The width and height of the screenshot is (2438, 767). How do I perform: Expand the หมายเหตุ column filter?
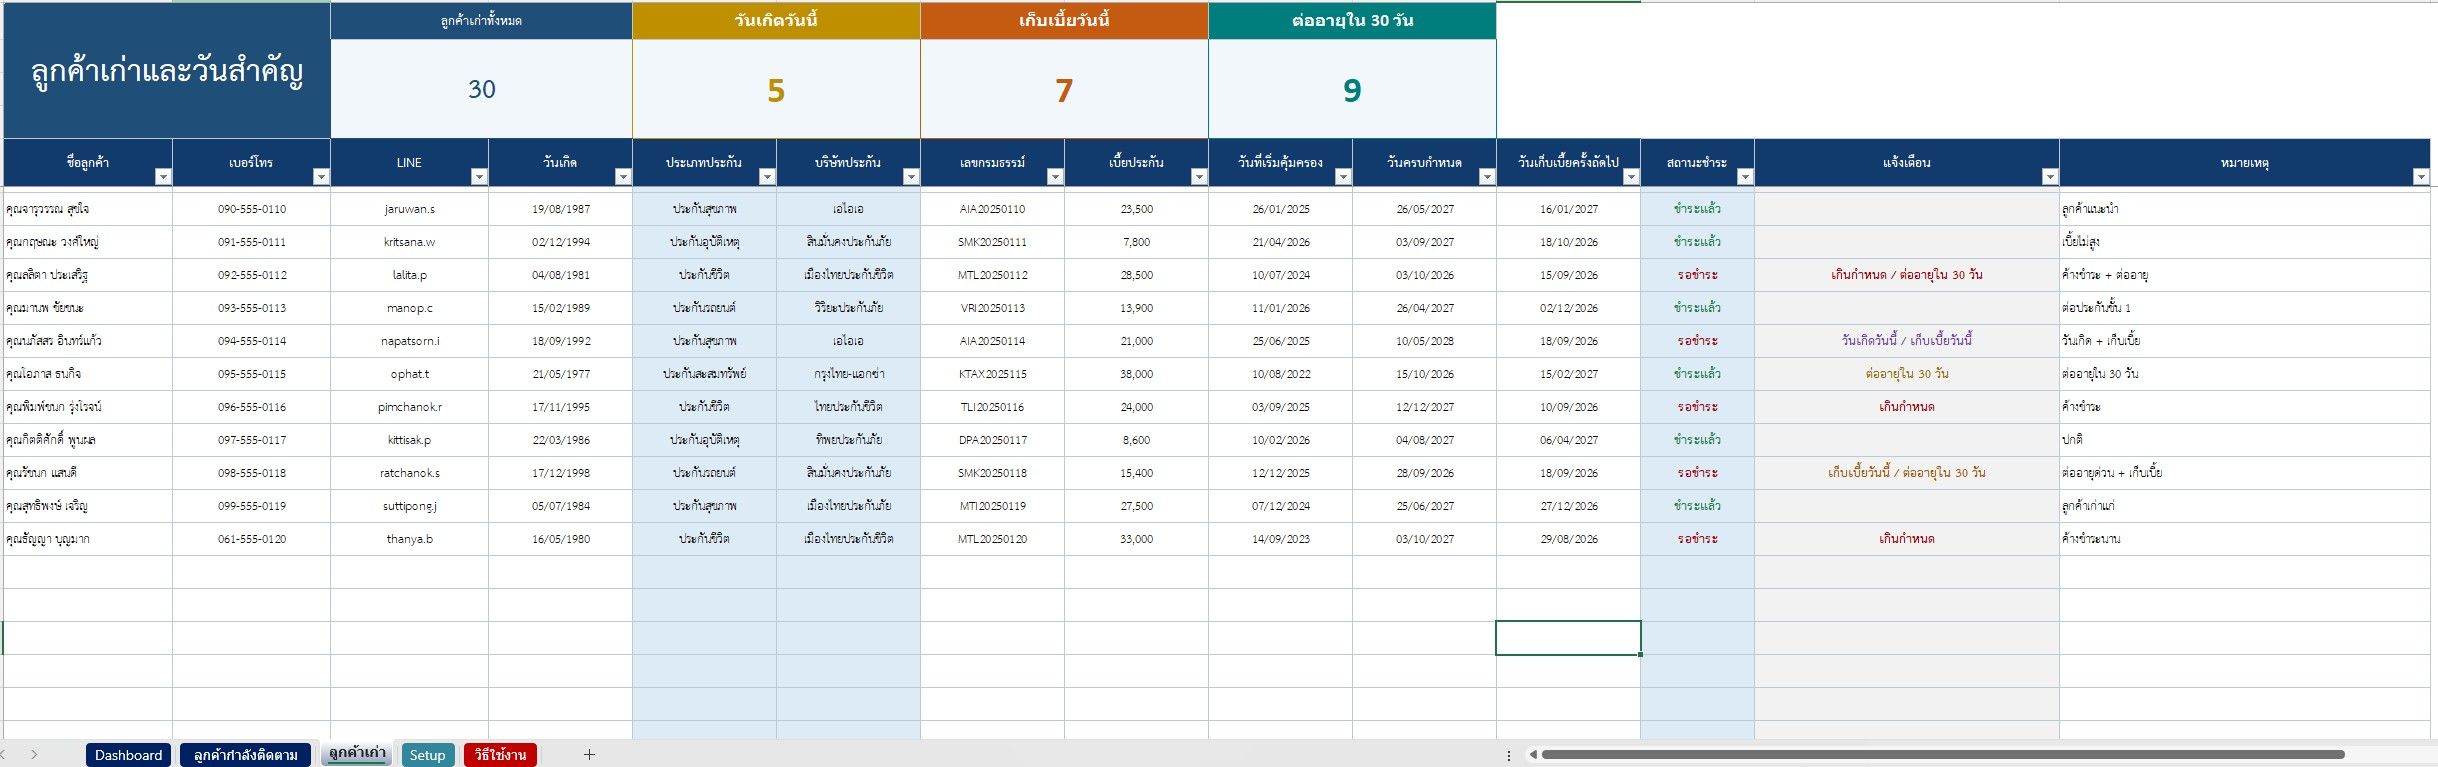coord(2421,177)
